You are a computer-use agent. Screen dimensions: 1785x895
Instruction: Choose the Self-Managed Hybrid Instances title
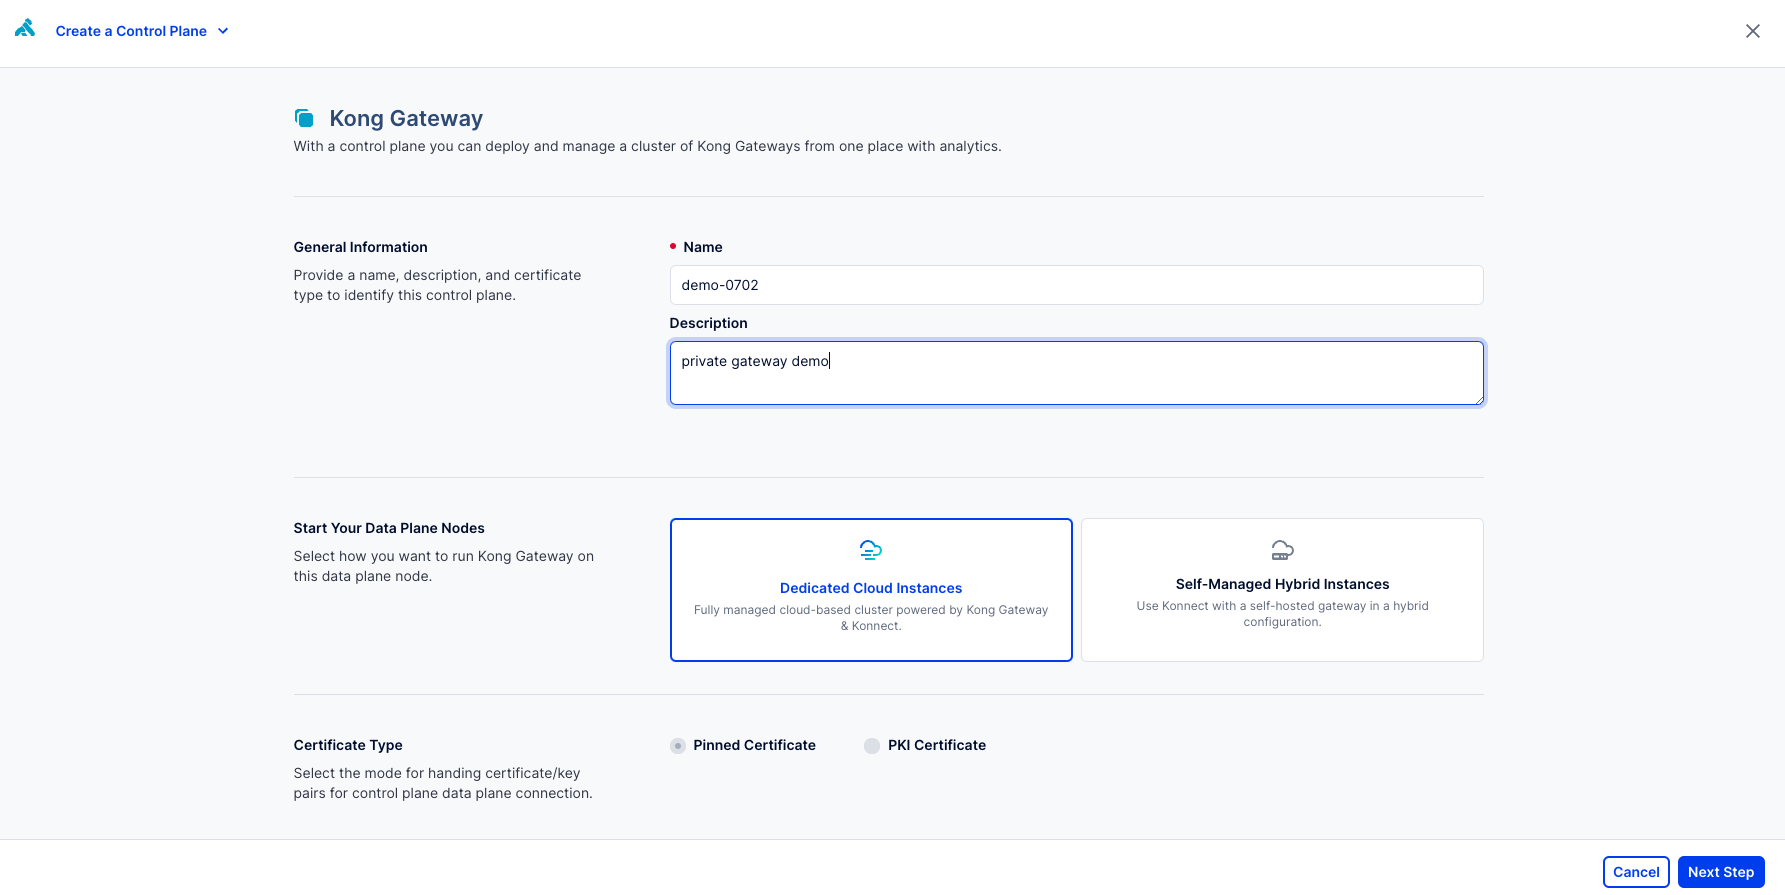pos(1282,584)
